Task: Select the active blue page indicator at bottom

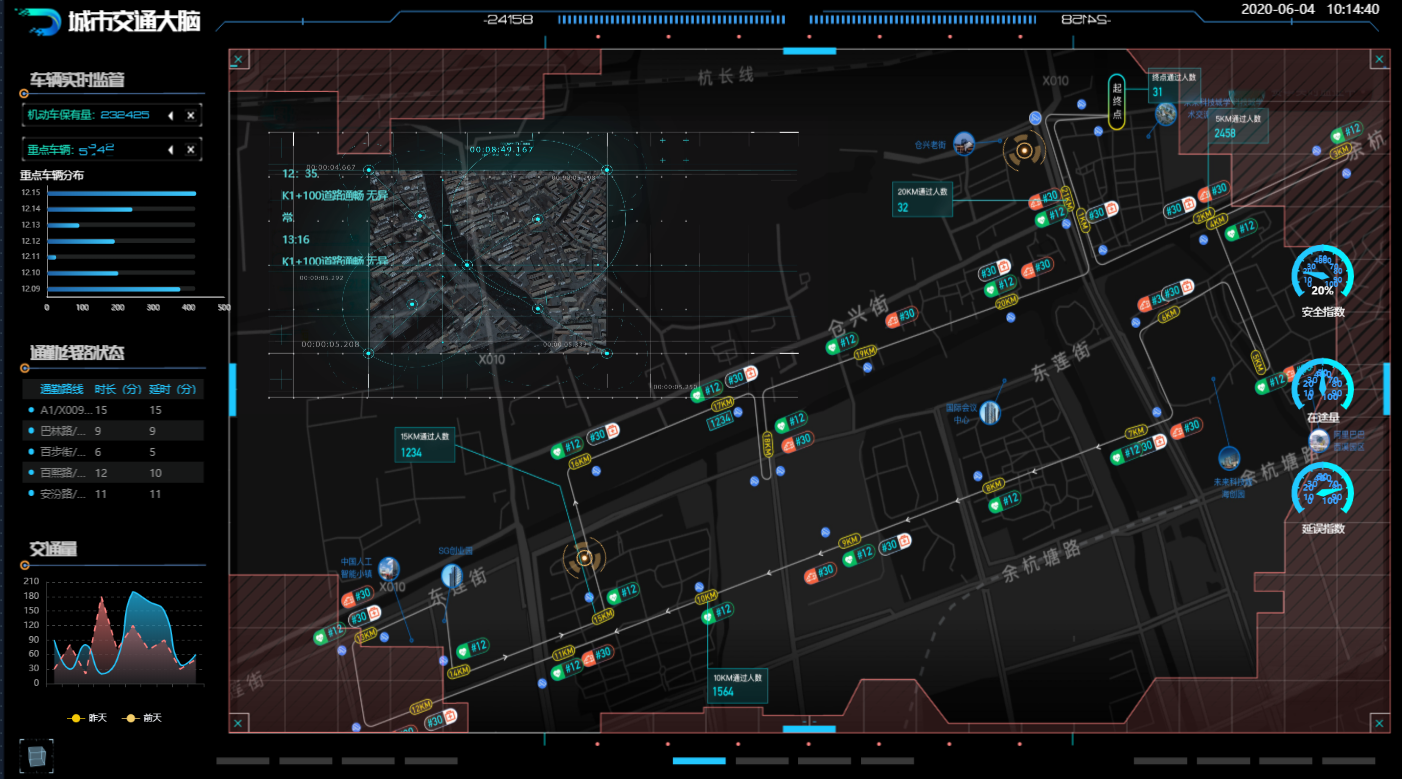Action: [699, 761]
